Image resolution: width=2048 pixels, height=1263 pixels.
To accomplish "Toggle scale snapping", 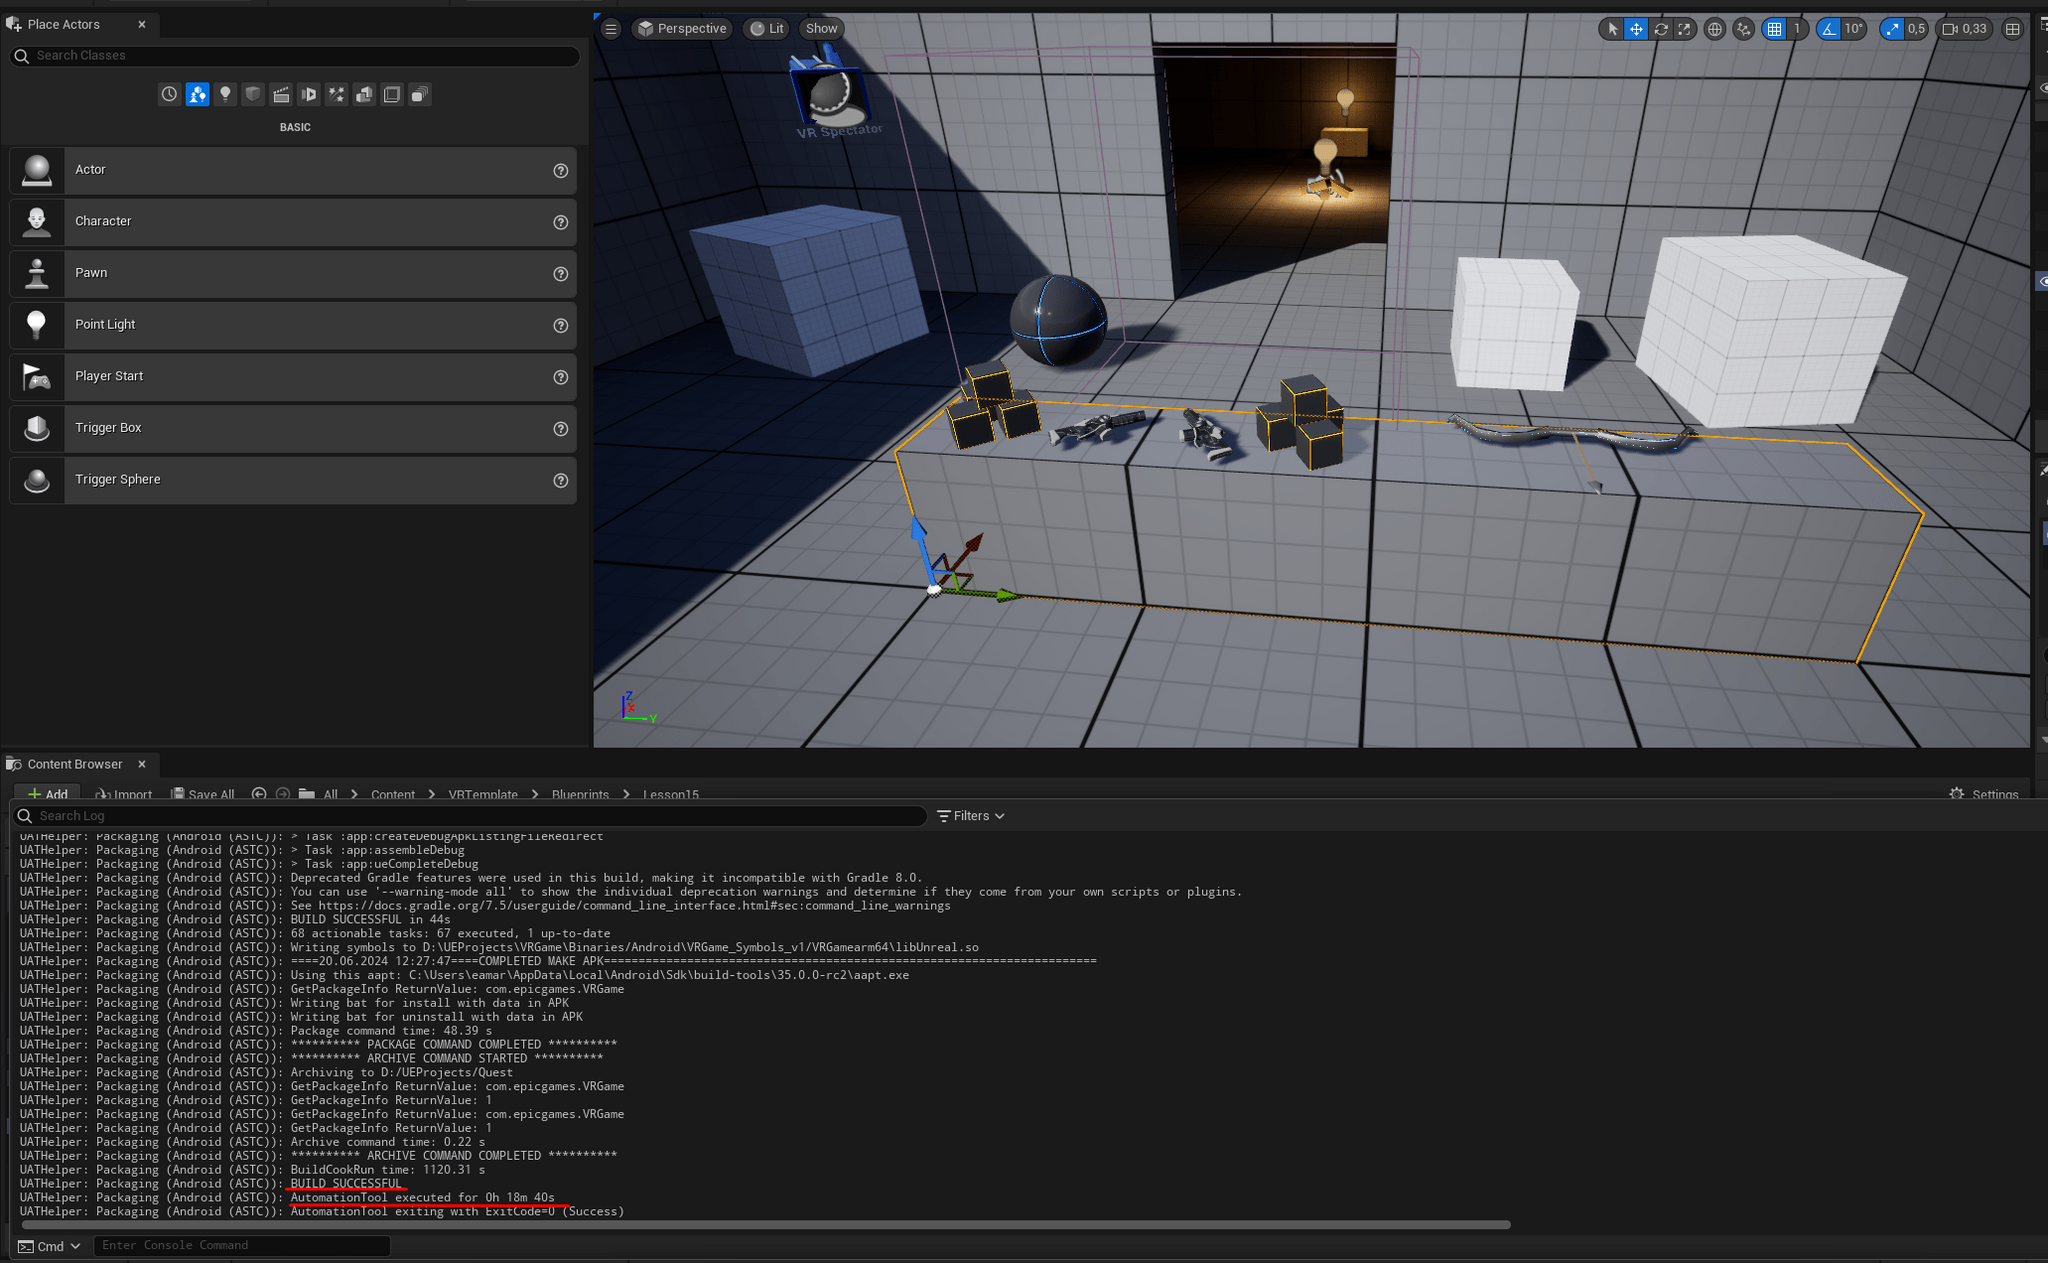I will click(1892, 29).
